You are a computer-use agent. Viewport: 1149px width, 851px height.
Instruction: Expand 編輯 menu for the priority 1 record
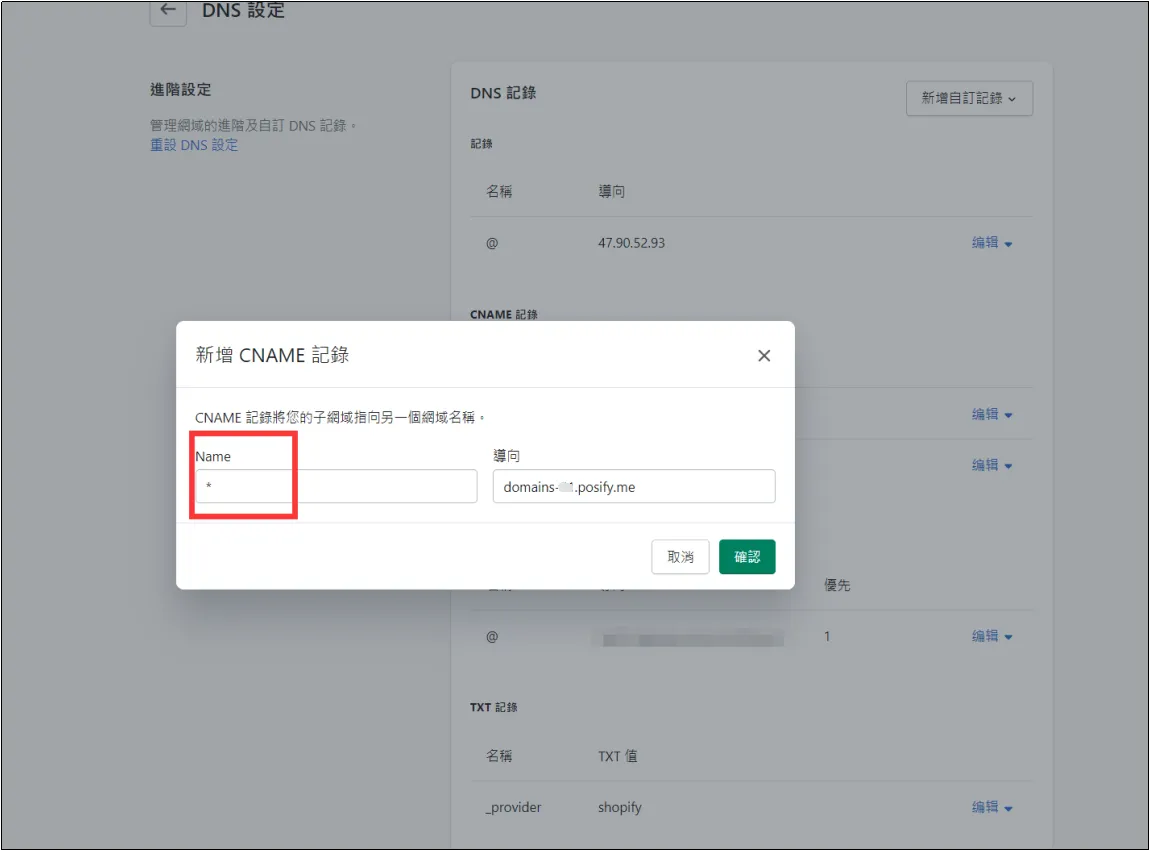pyautogui.click(x=992, y=636)
